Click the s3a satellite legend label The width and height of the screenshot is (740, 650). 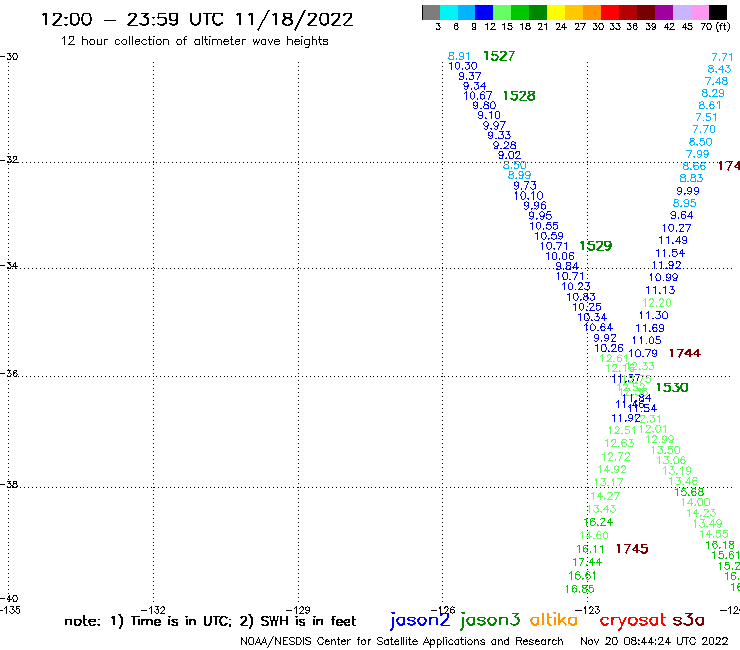pos(688,620)
